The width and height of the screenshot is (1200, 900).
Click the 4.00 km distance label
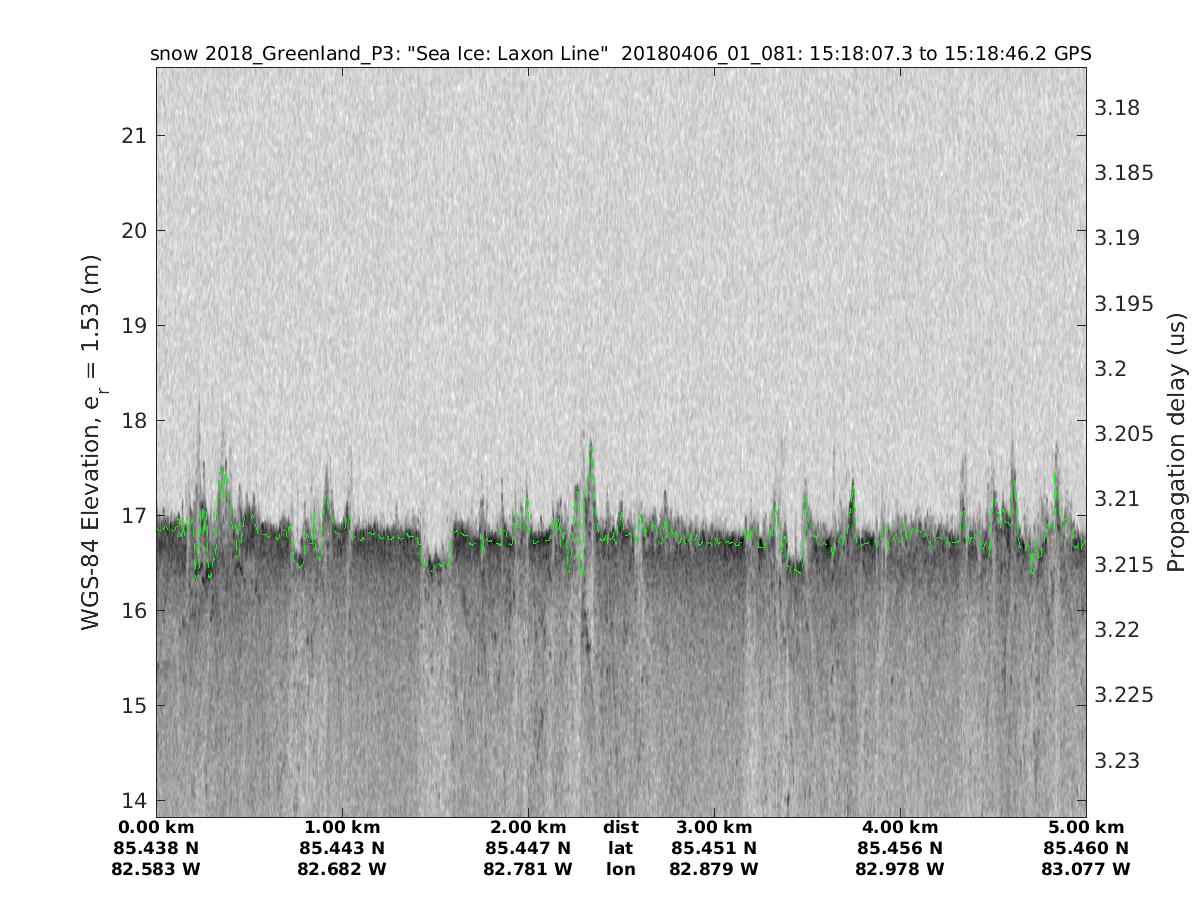(900, 828)
